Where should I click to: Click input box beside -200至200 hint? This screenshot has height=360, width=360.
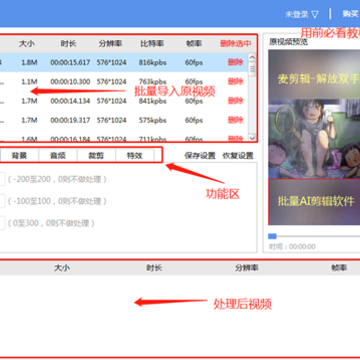(x=2, y=179)
